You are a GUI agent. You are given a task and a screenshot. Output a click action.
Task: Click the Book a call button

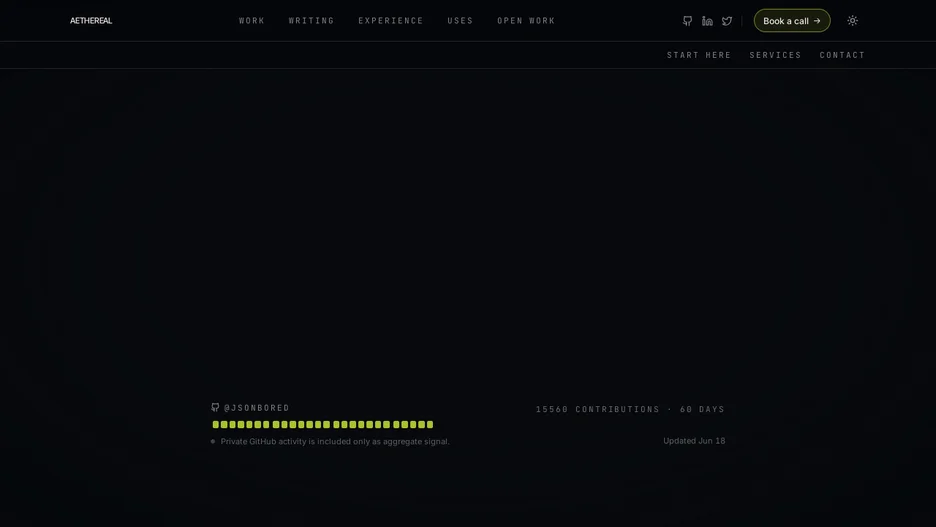792,21
